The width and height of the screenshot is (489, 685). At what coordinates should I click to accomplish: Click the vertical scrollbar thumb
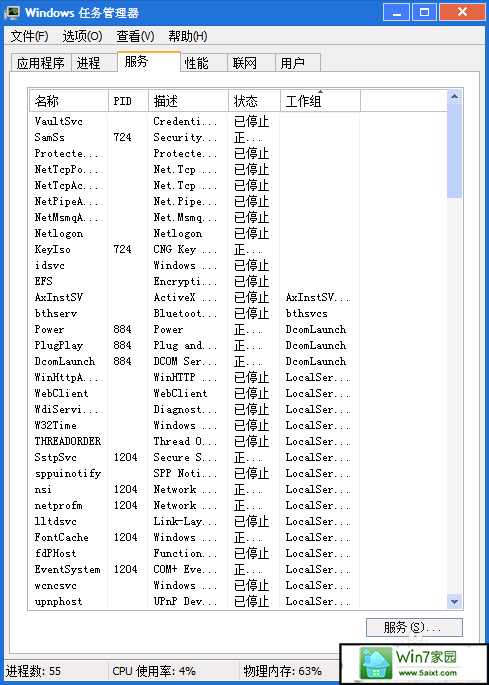pos(454,150)
